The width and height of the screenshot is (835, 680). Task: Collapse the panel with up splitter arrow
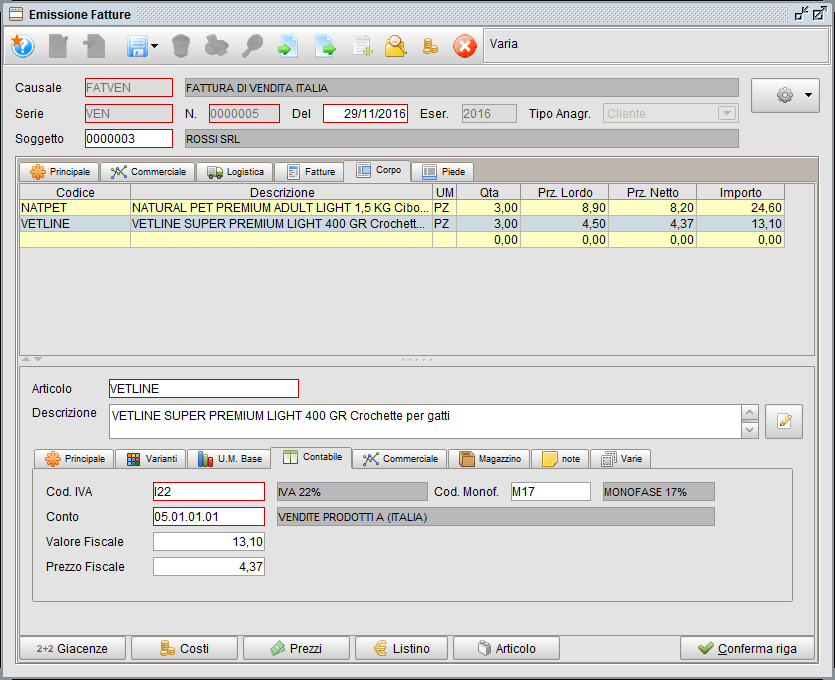[x=26, y=359]
